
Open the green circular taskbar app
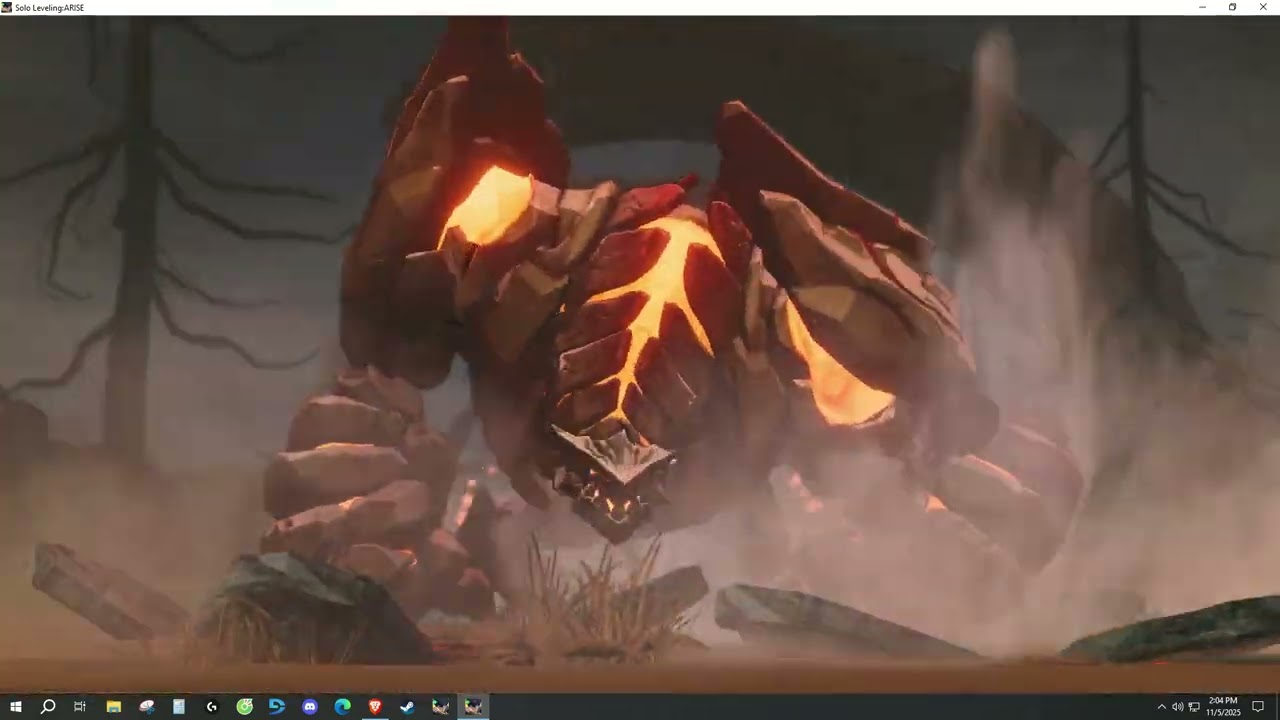tap(245, 707)
